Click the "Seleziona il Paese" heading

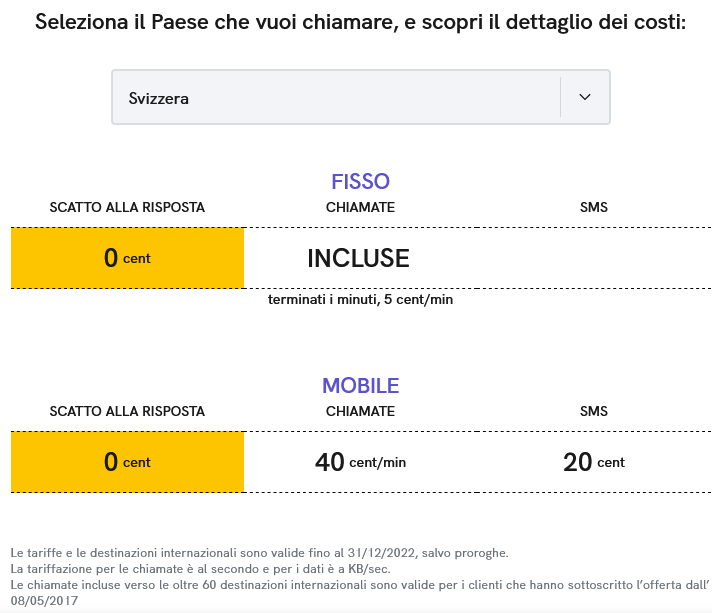360,22
